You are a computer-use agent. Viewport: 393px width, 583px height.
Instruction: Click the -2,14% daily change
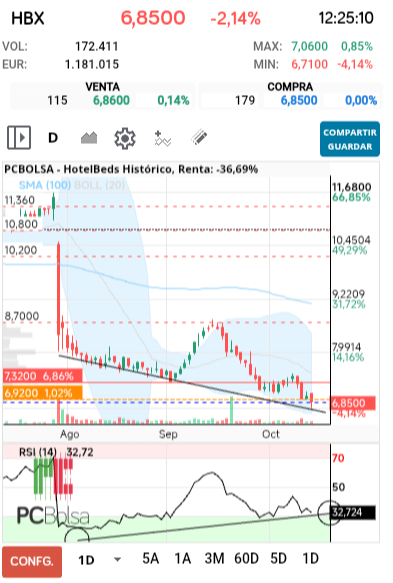(235, 18)
